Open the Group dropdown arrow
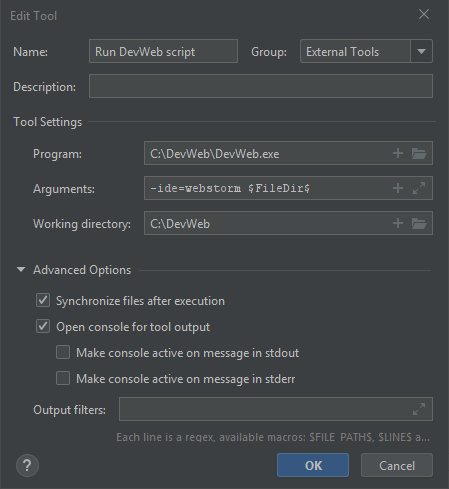Screen dimensions: 449x489 coord(421,51)
